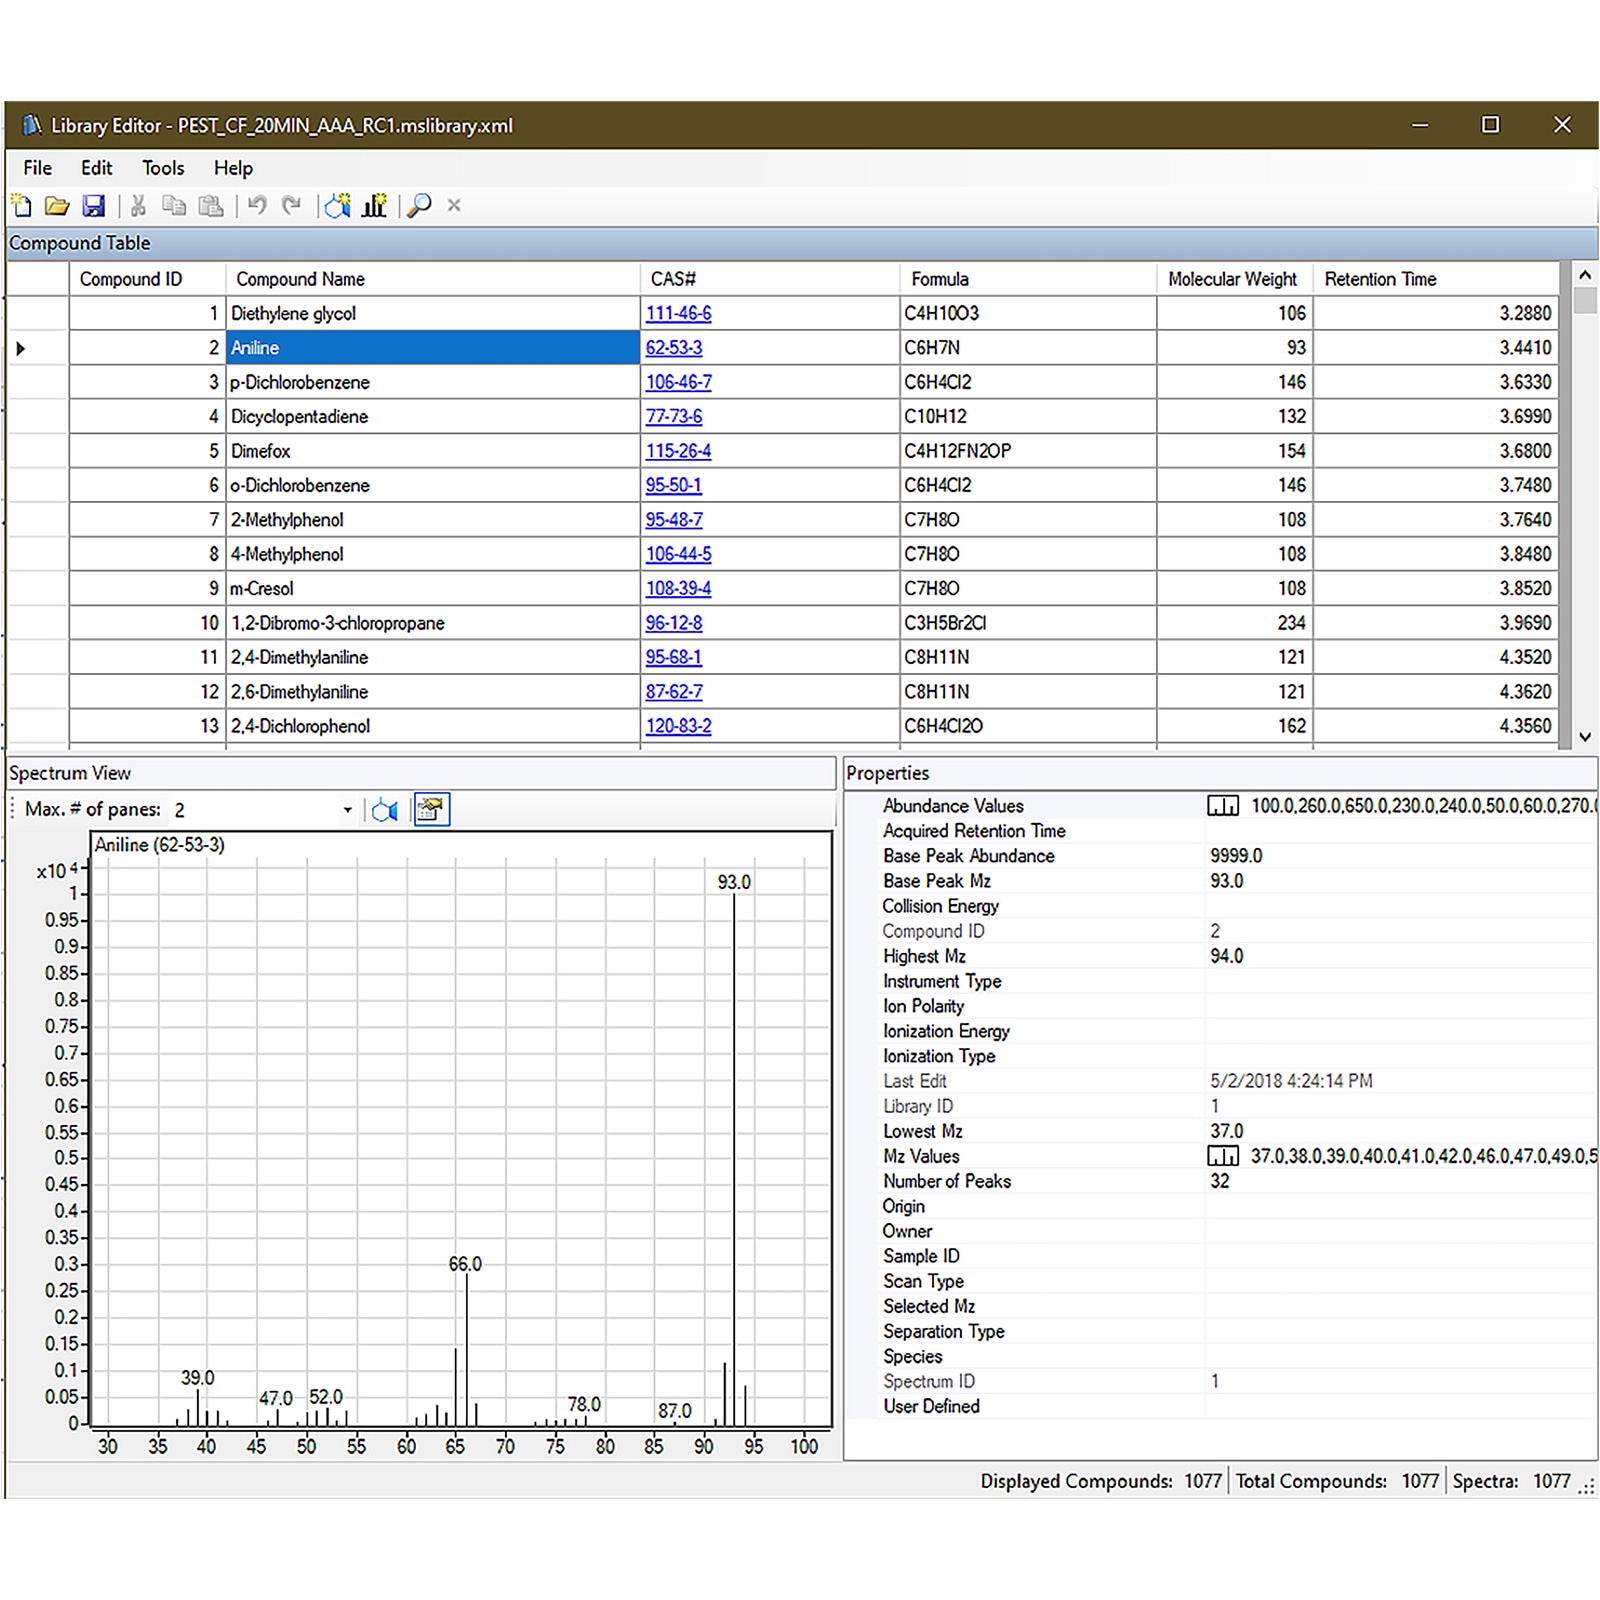Paste from the clipboard
Viewport: 1600px width, 1600px height.
click(x=211, y=205)
